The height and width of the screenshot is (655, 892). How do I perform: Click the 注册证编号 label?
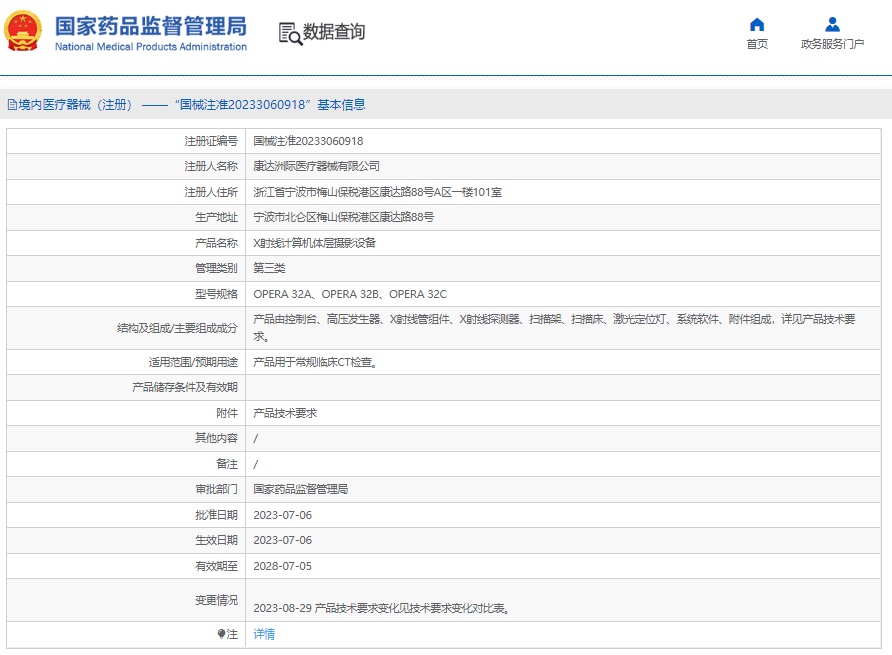point(210,141)
